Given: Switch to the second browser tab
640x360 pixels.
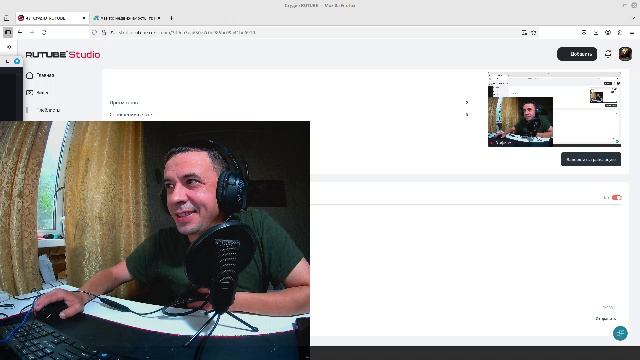Looking at the screenshot, I should point(127,18).
